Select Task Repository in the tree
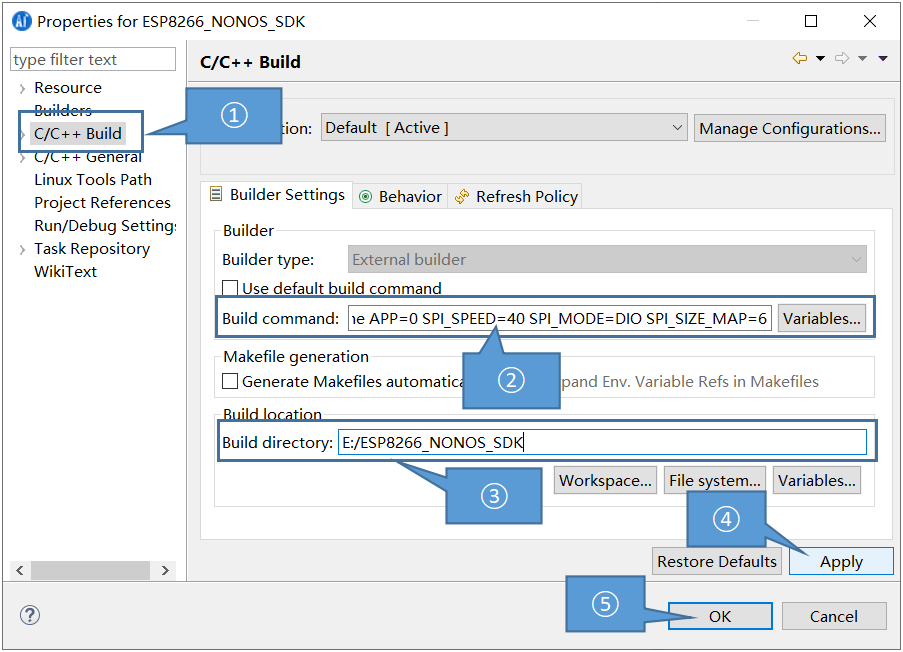Image resolution: width=903 pixels, height=652 pixels. pyautogui.click(x=92, y=249)
